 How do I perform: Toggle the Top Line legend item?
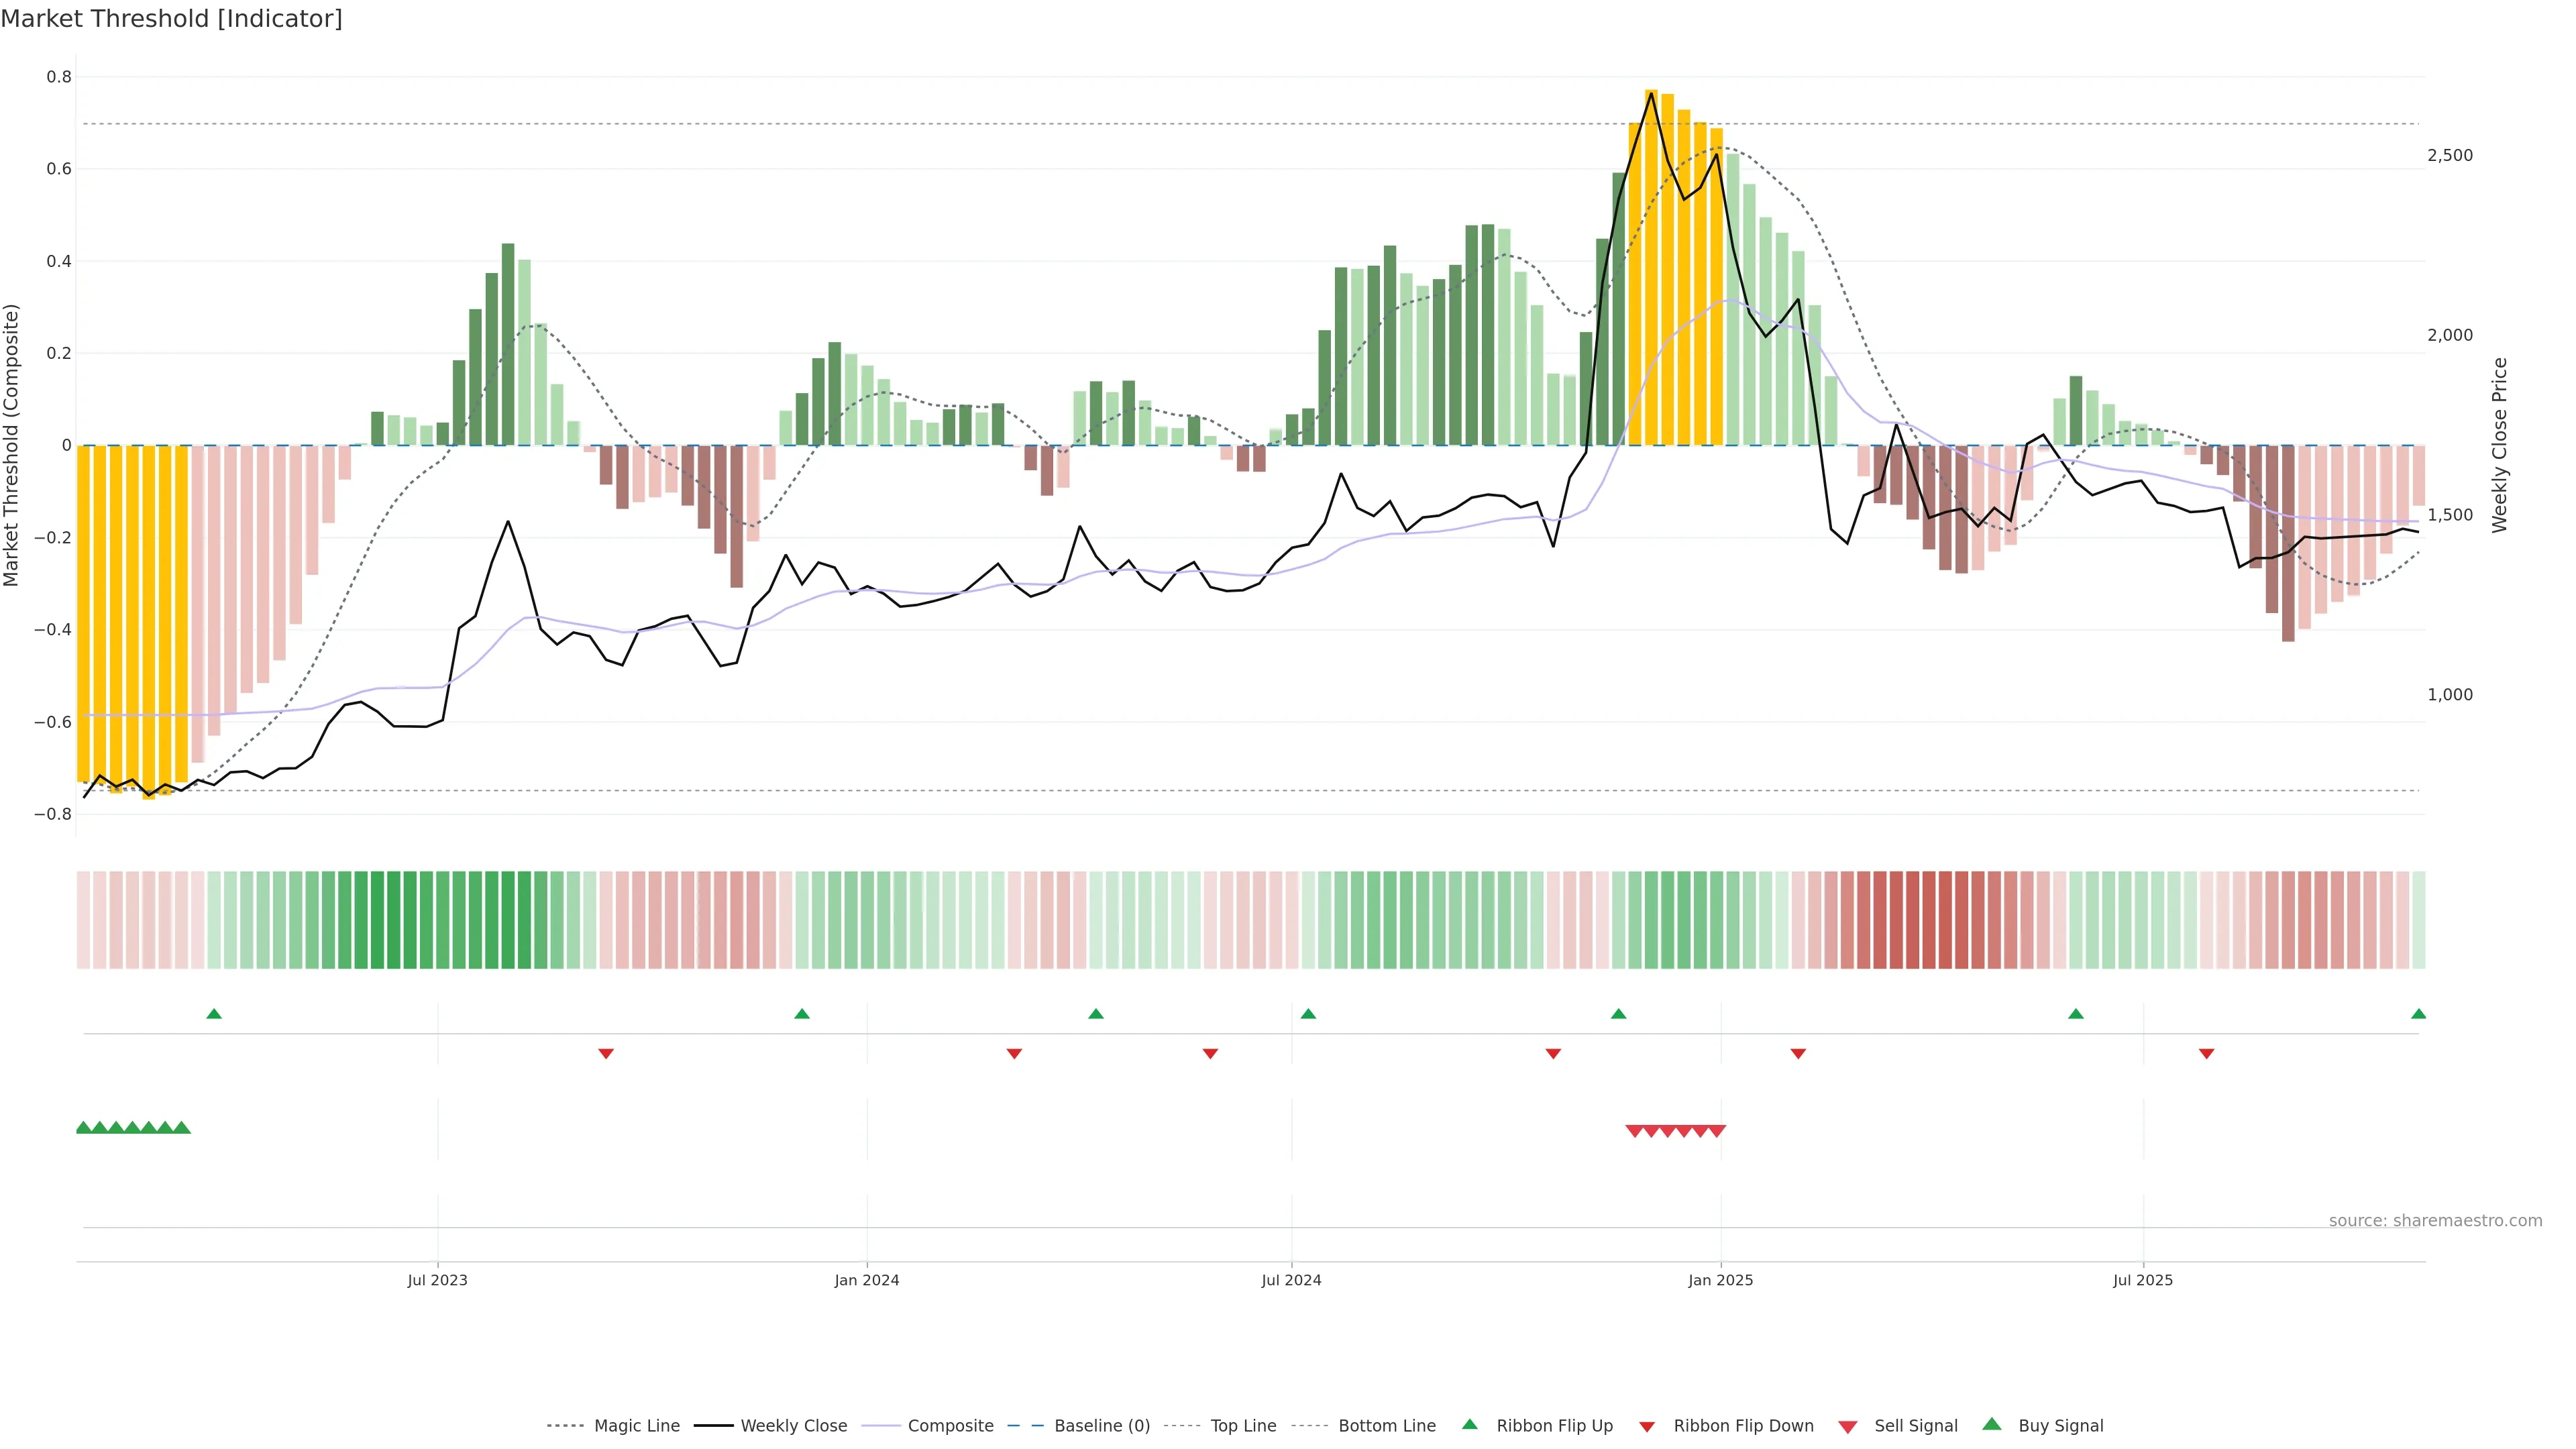[1243, 1426]
